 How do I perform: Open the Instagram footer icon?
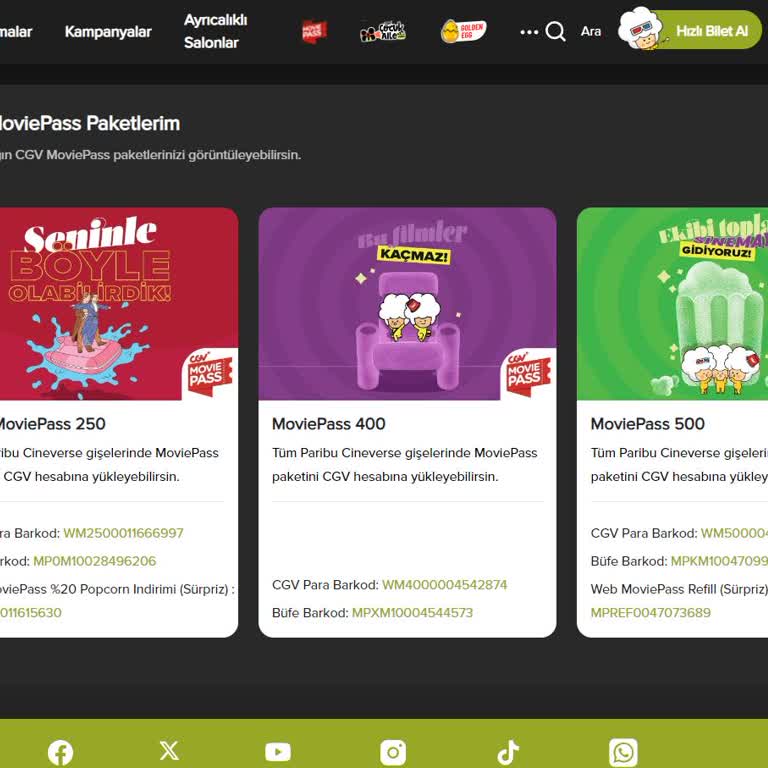point(393,752)
